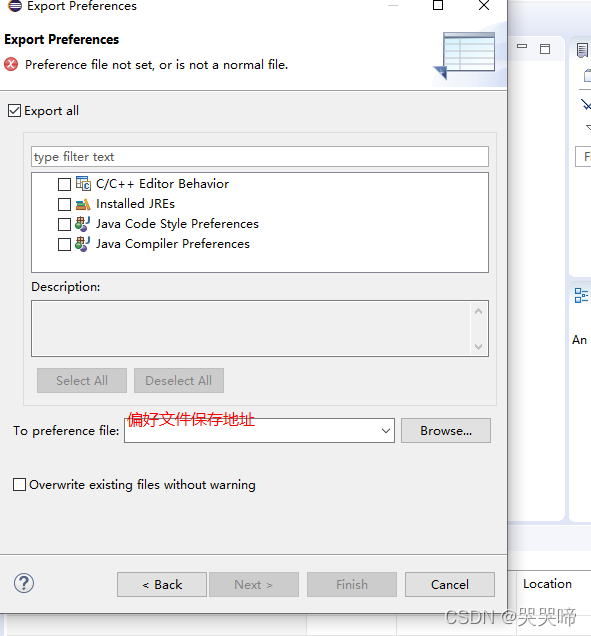
Task: Go back with the Back button
Action: pyautogui.click(x=162, y=584)
